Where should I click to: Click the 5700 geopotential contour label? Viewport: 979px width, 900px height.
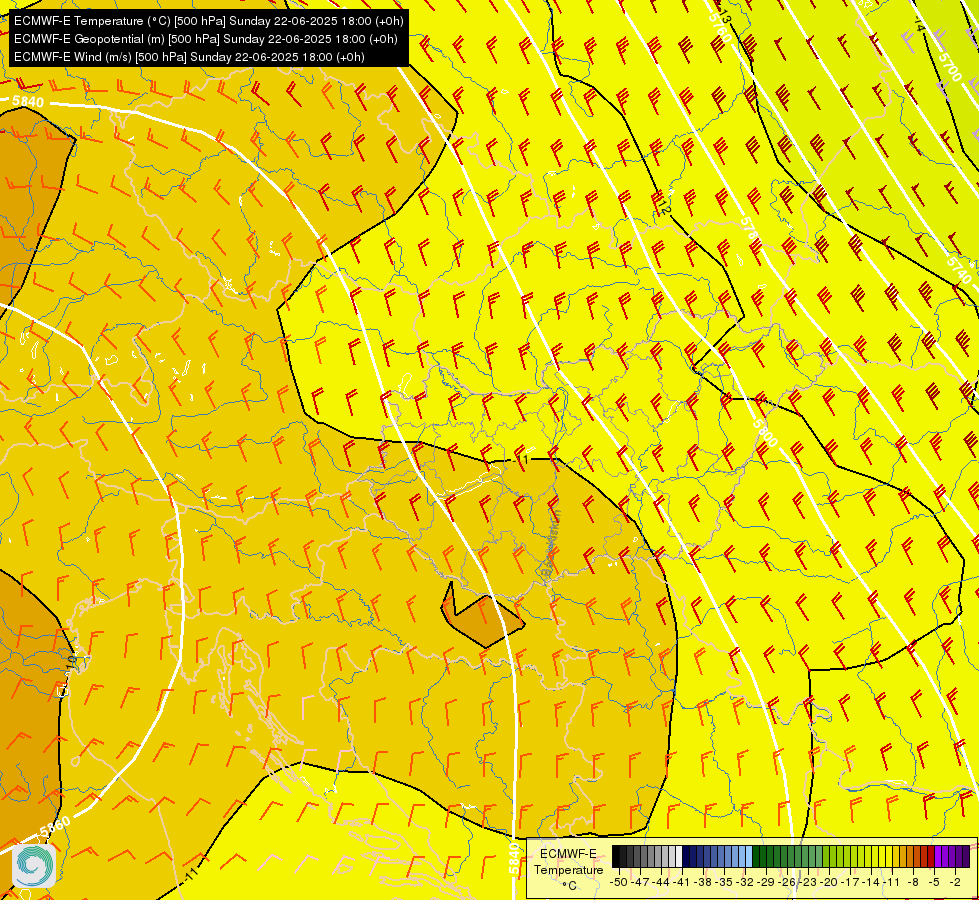tap(950, 67)
